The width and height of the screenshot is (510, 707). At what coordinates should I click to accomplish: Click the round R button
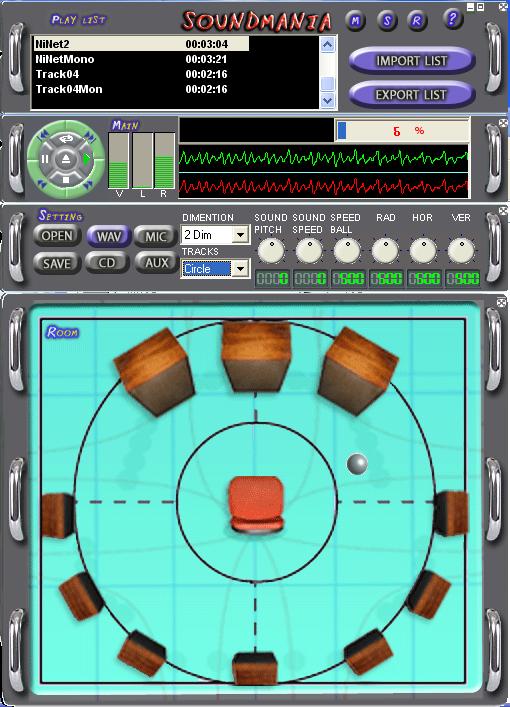pyautogui.click(x=418, y=21)
